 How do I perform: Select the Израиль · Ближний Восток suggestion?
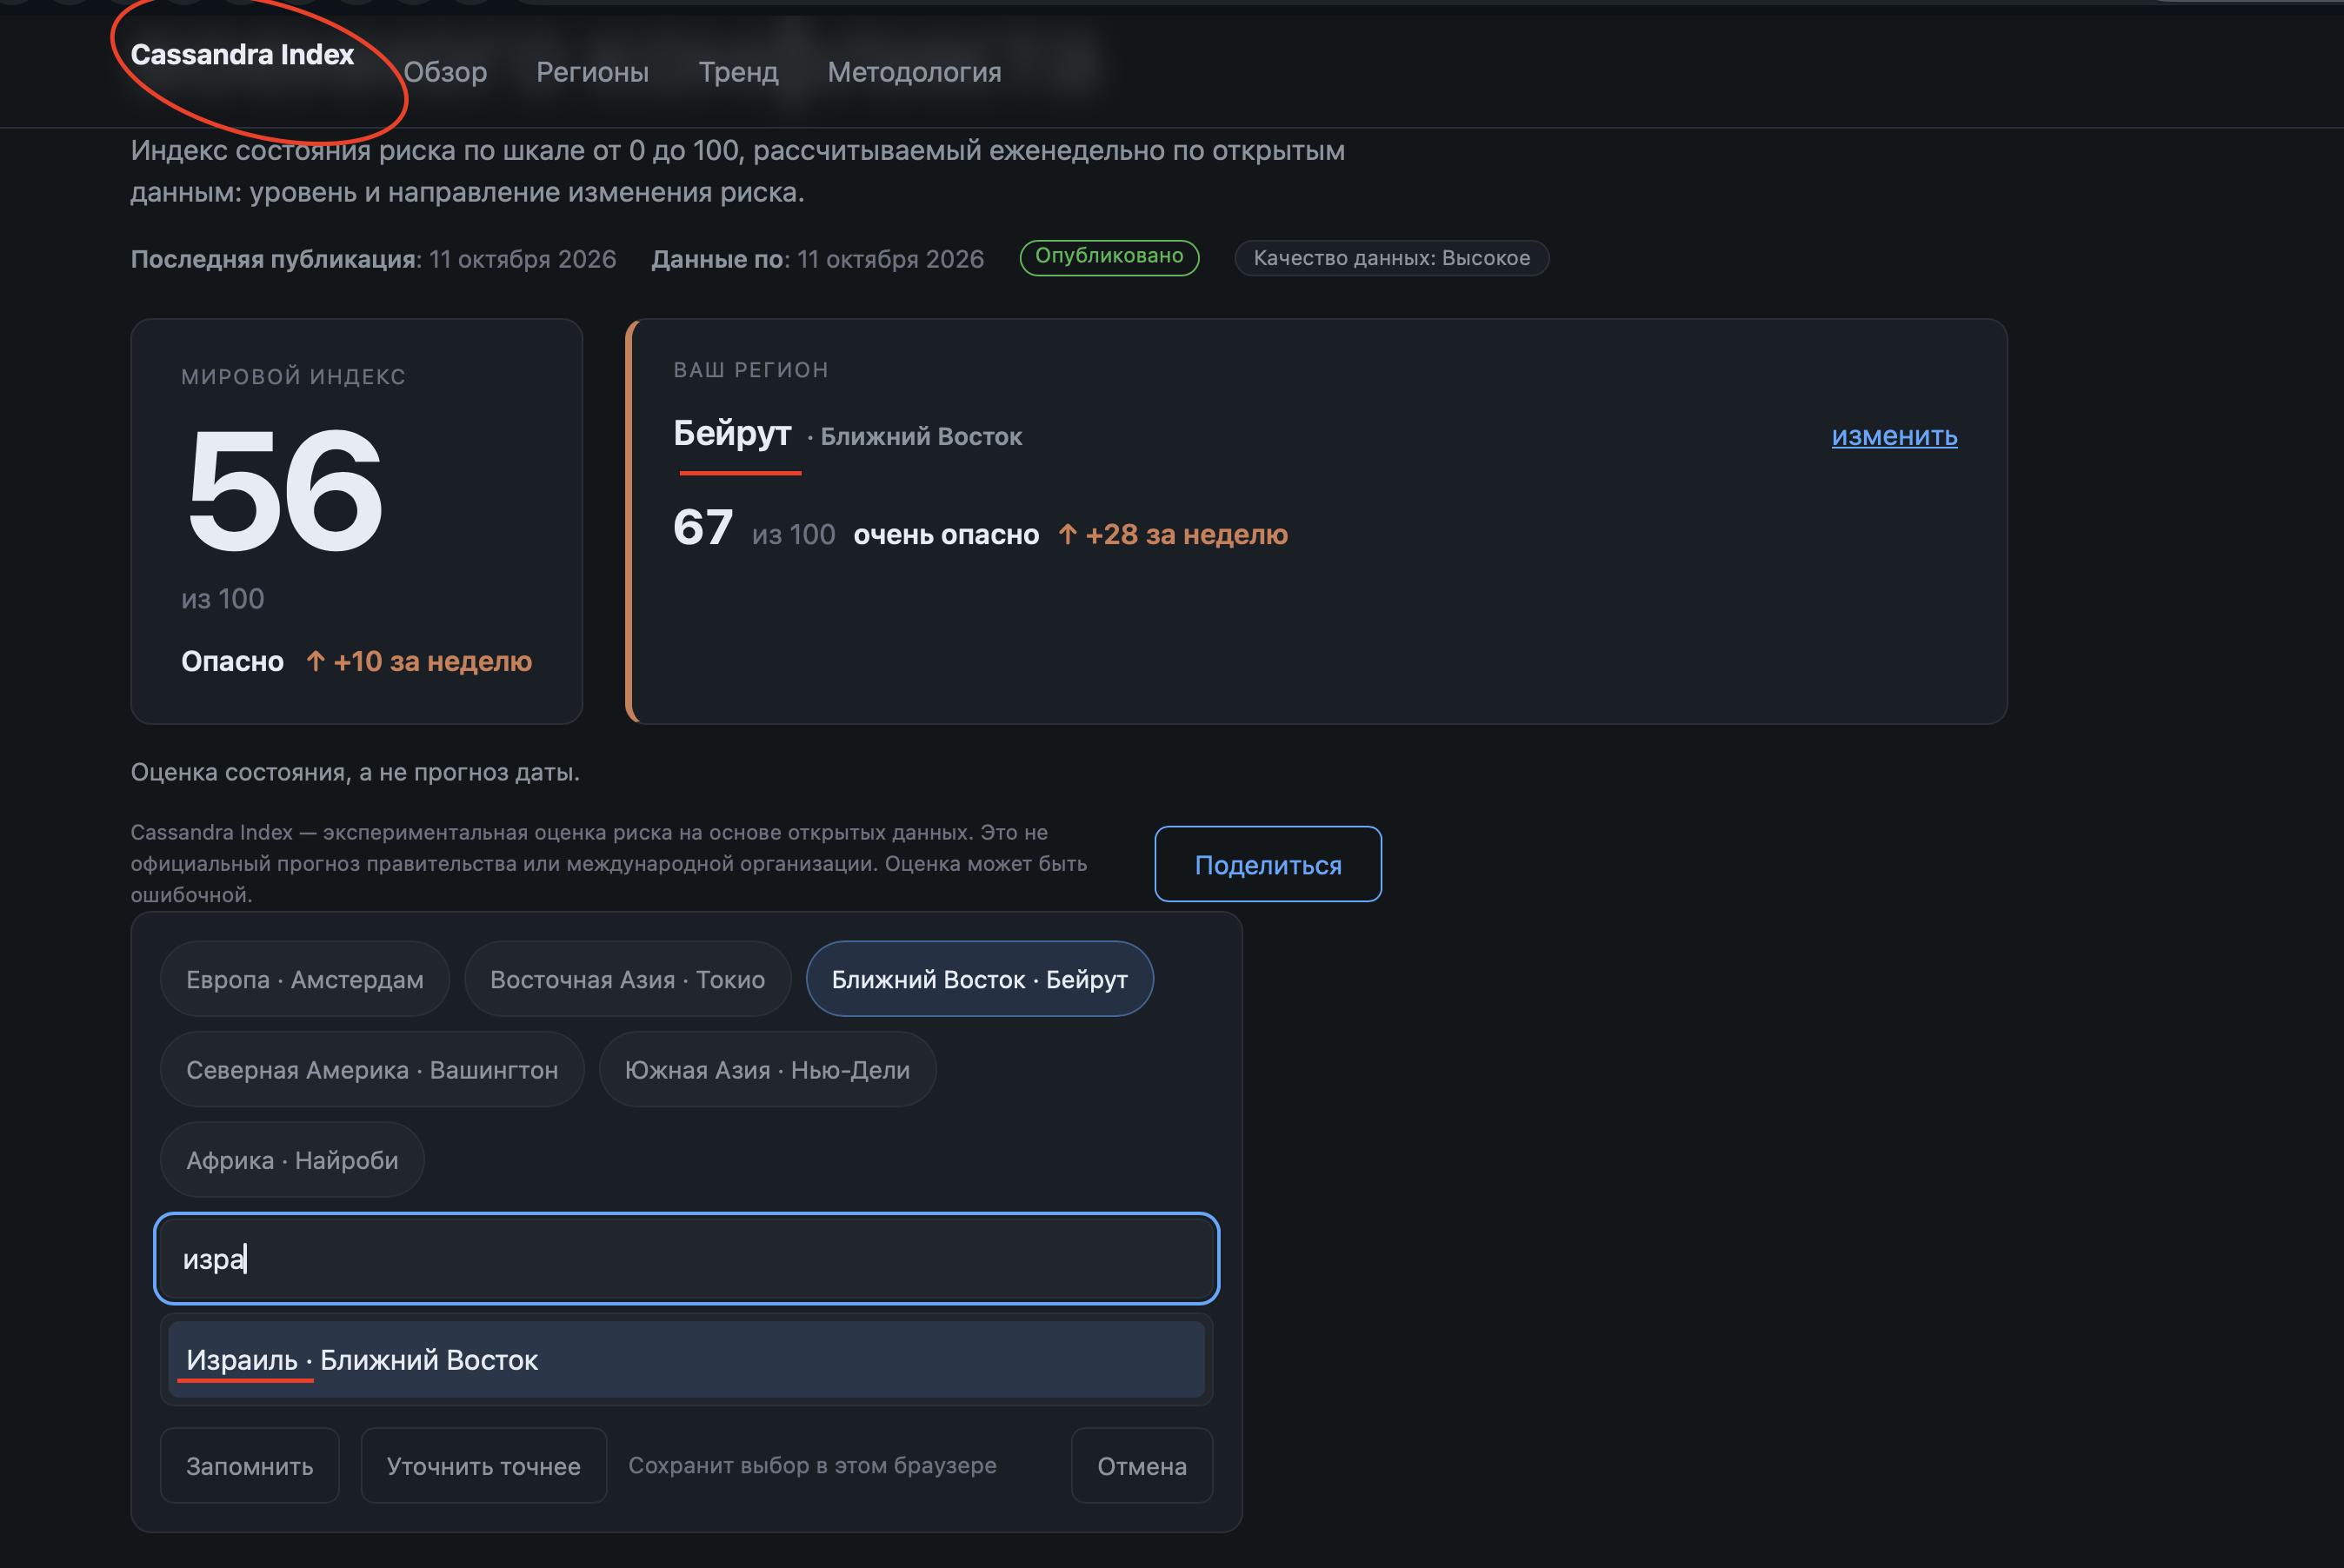point(686,1359)
